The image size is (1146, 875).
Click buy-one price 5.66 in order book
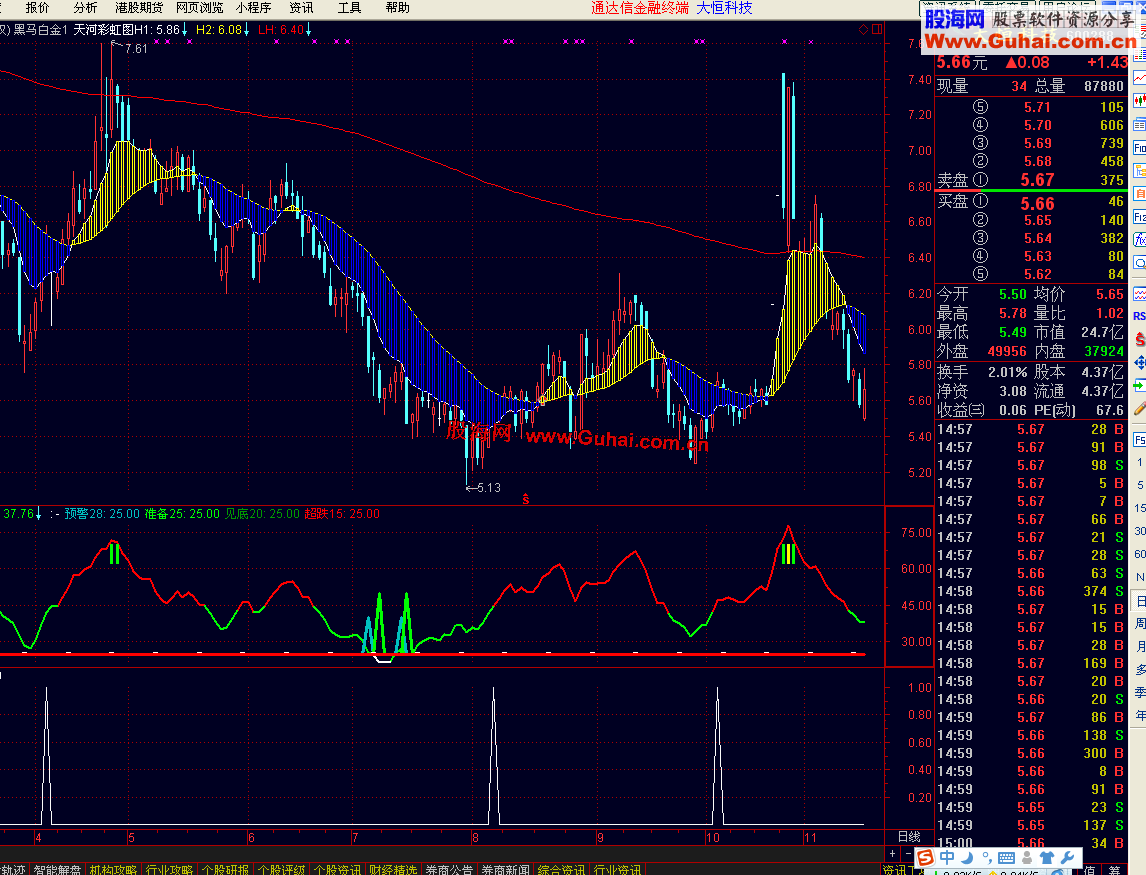(x=1037, y=203)
